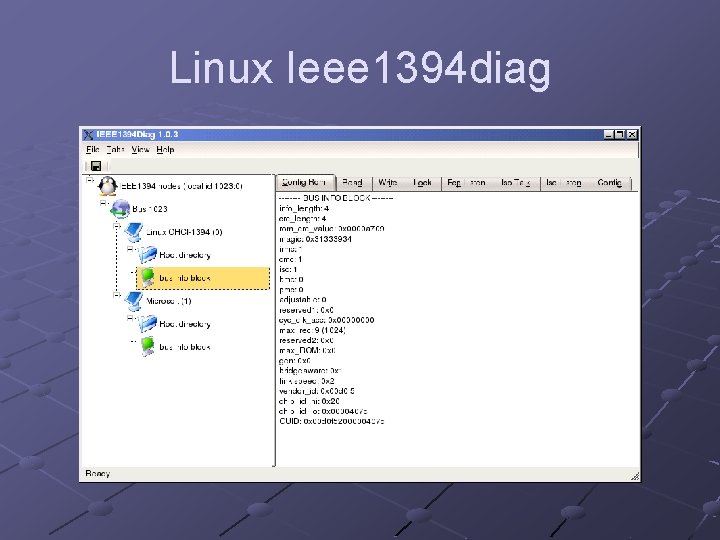Switch to the rightmost Config tab

610,183
